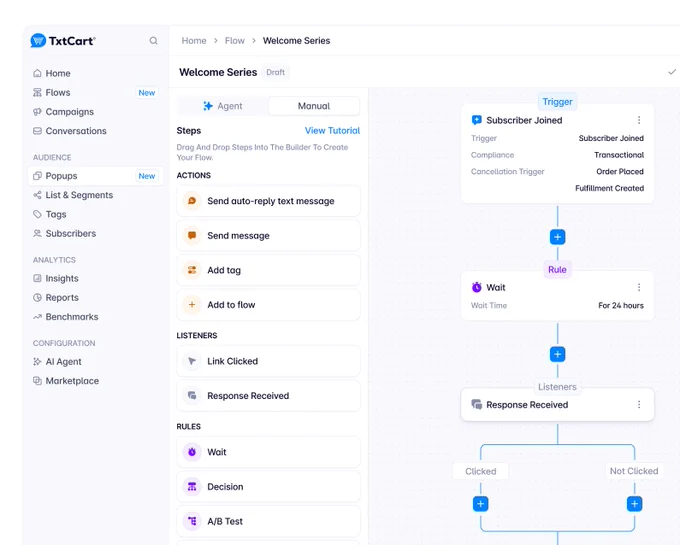
Task: Click the Trigger label above first card
Action: (x=557, y=102)
